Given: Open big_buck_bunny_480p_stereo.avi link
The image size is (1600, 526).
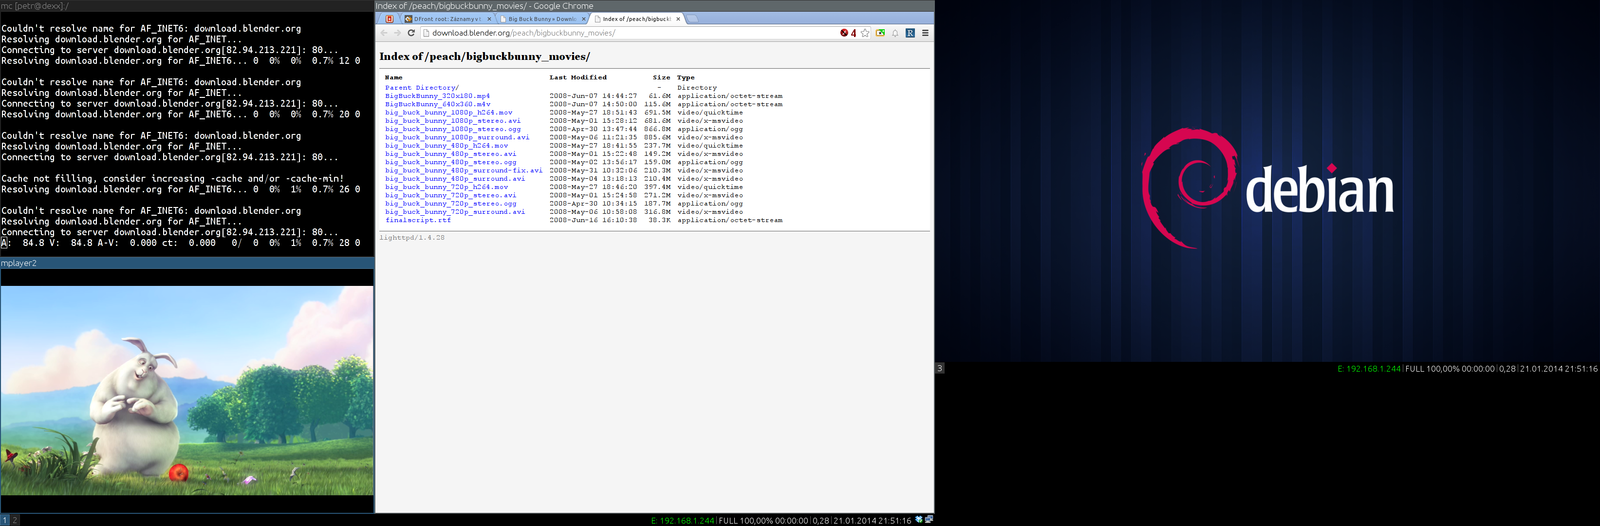Looking at the screenshot, I should [451, 154].
